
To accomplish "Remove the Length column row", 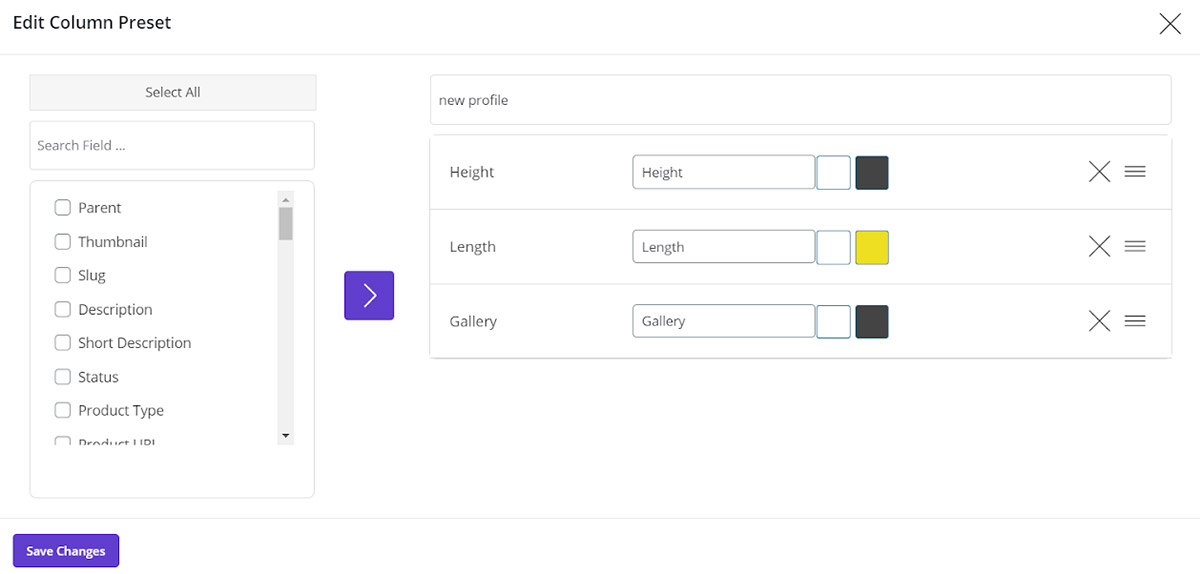I will click(1099, 247).
